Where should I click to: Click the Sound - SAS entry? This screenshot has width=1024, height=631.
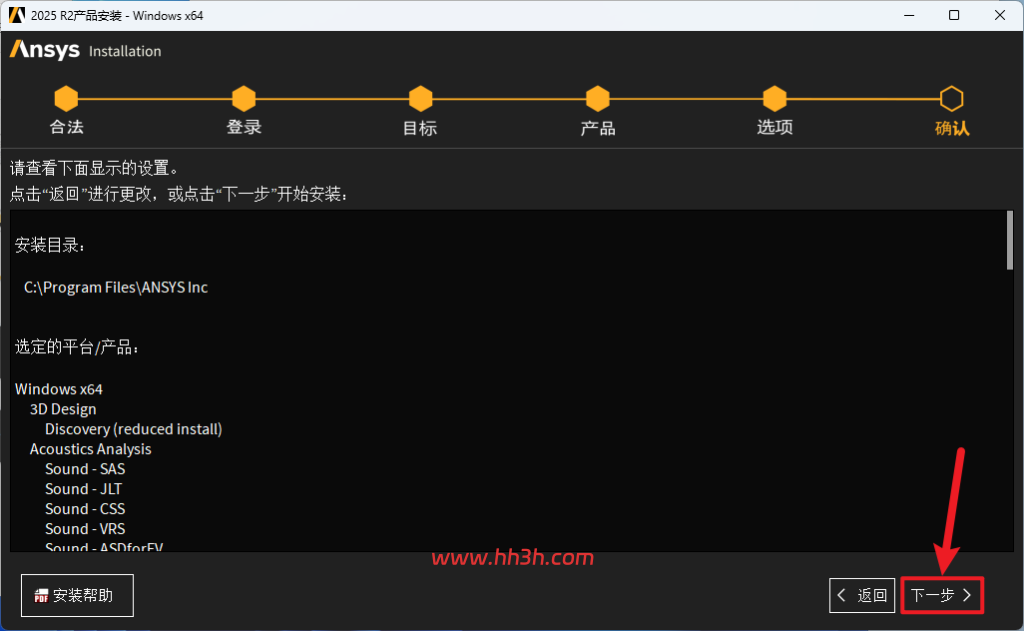85,469
